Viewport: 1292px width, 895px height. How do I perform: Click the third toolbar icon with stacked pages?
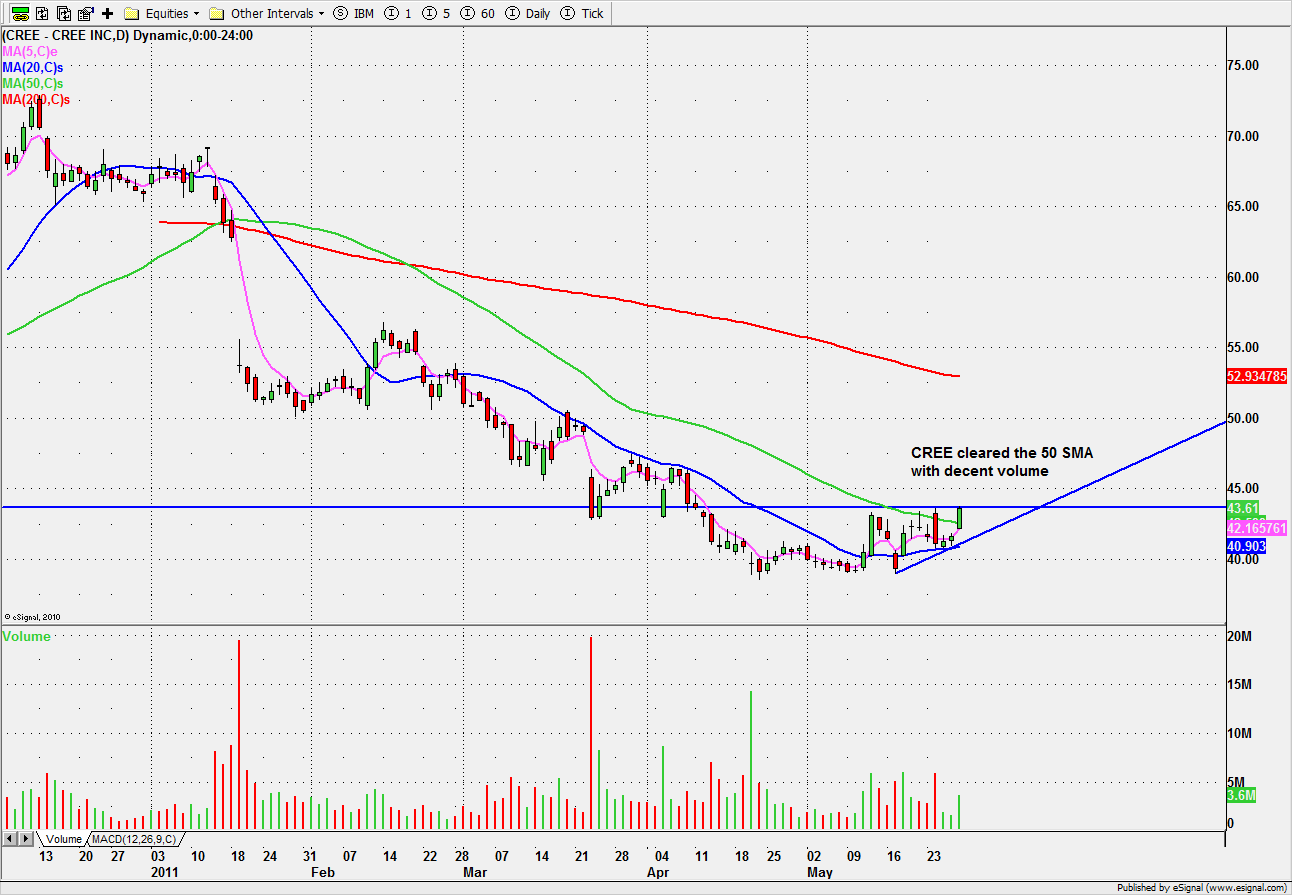pos(63,13)
